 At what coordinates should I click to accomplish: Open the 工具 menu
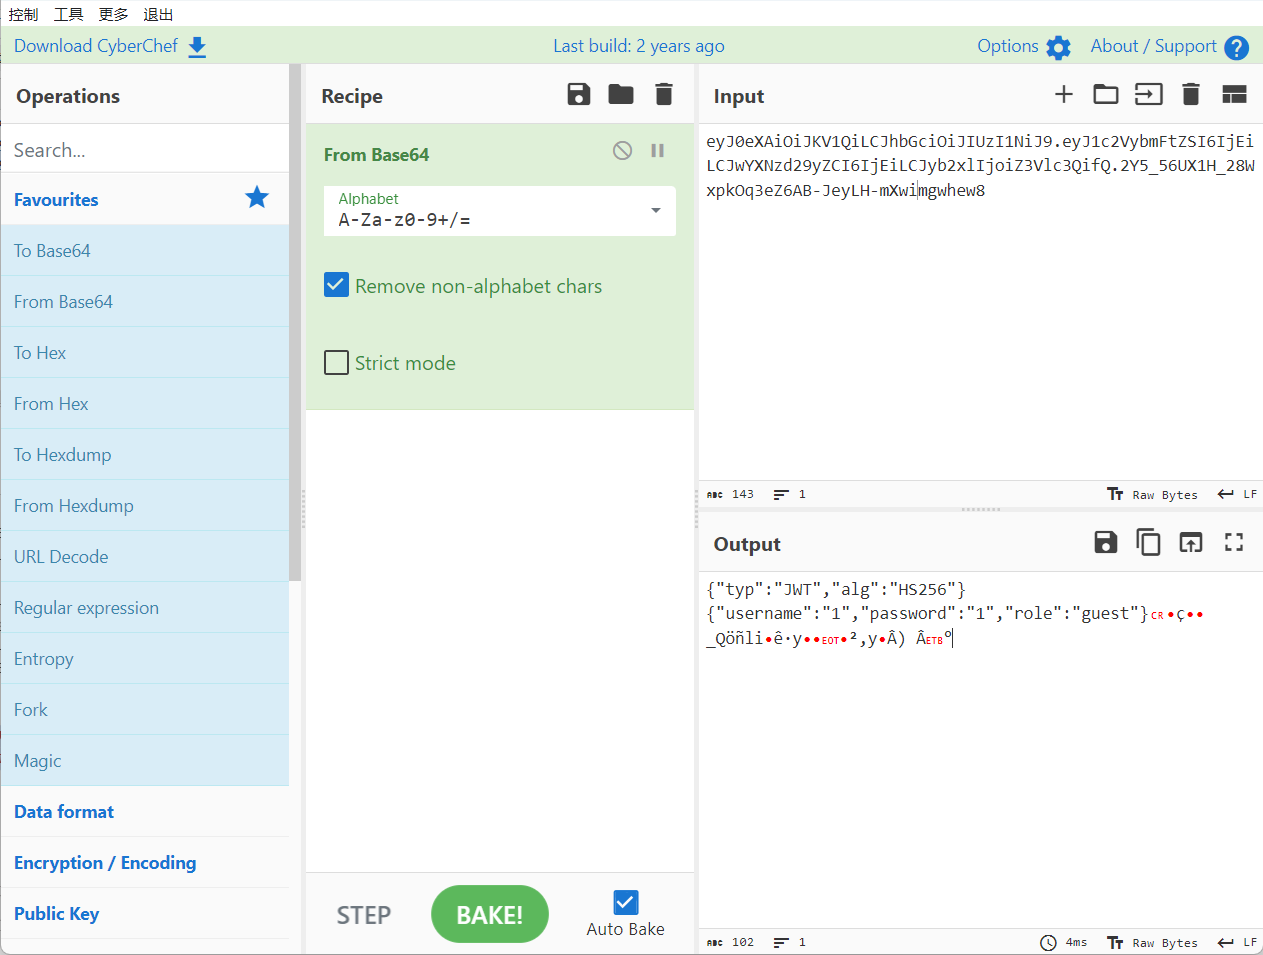[x=69, y=14]
